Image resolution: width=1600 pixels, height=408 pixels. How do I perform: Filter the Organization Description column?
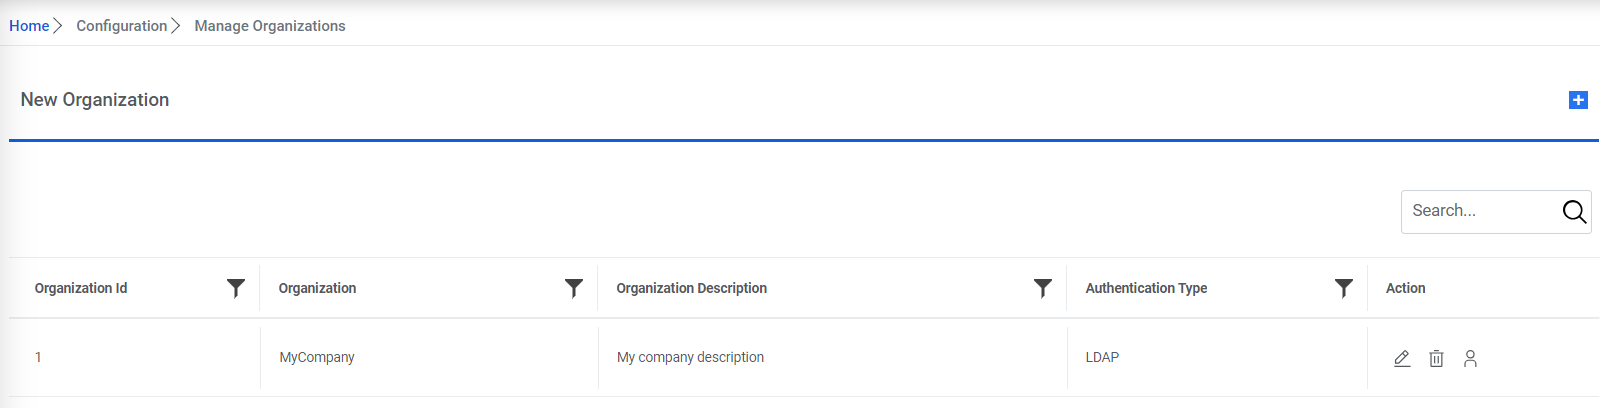[x=1043, y=288]
